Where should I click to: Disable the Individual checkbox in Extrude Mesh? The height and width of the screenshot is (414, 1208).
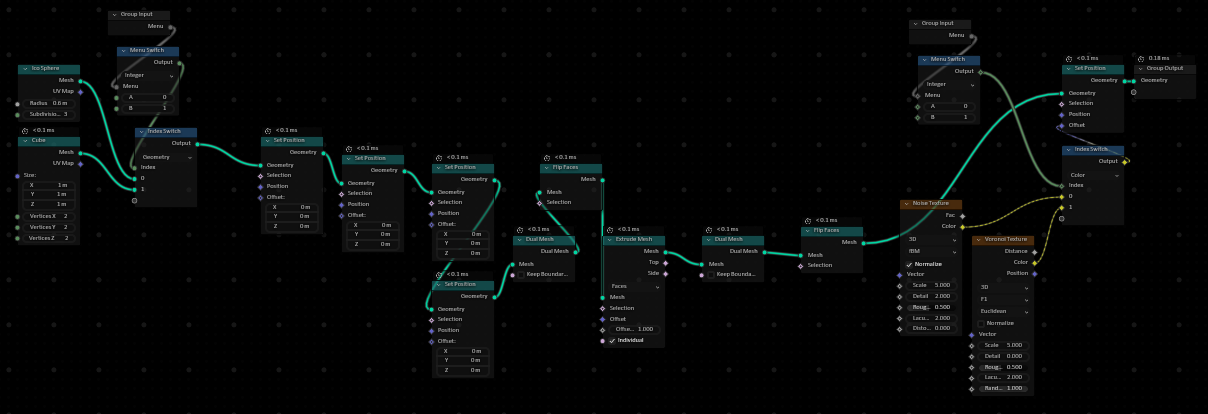coord(612,340)
